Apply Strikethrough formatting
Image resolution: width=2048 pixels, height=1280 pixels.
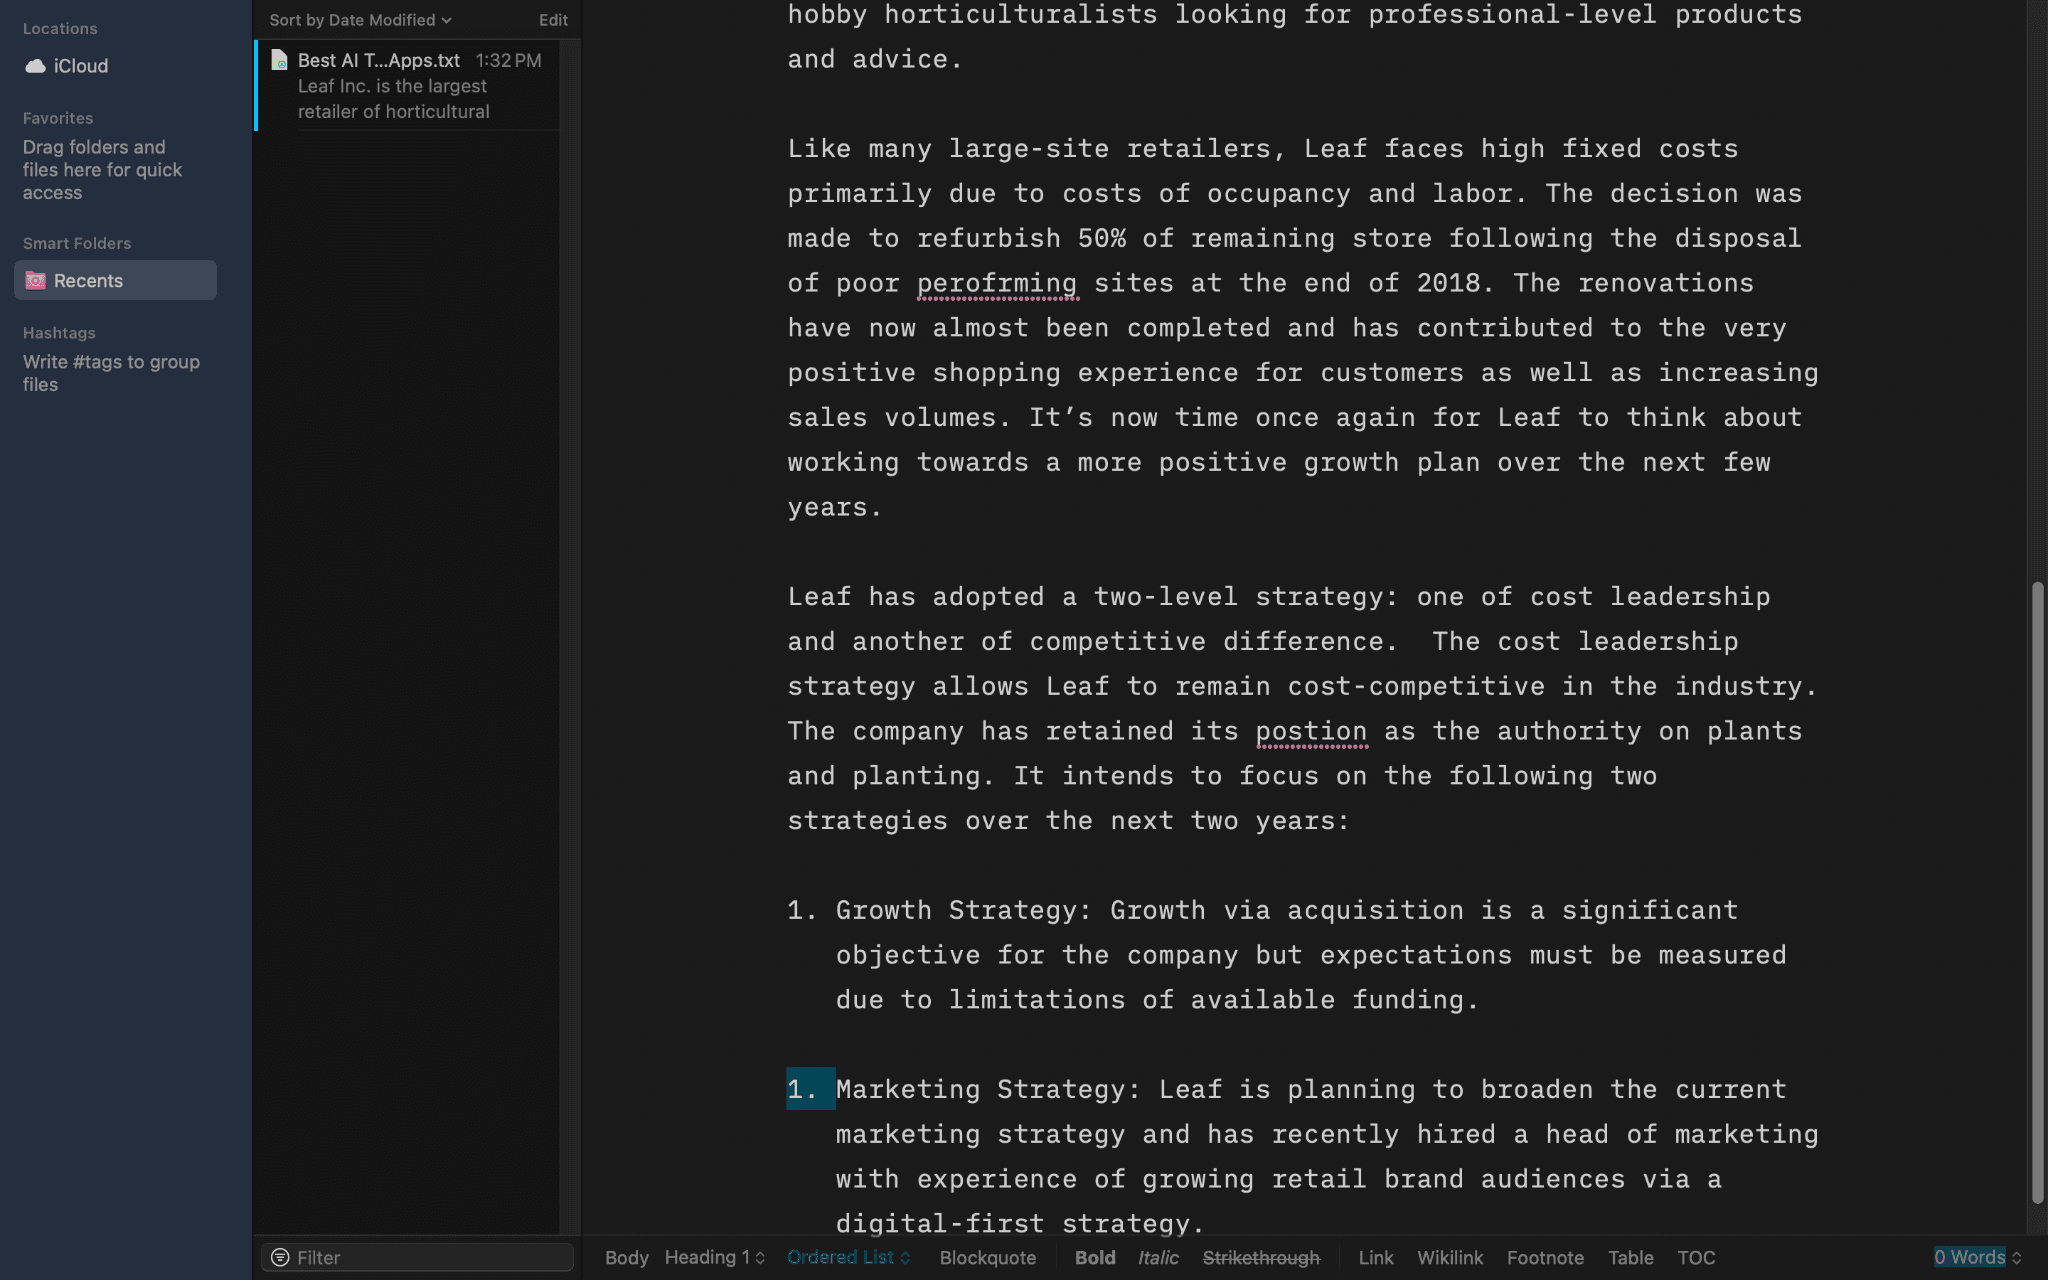tap(1262, 1257)
